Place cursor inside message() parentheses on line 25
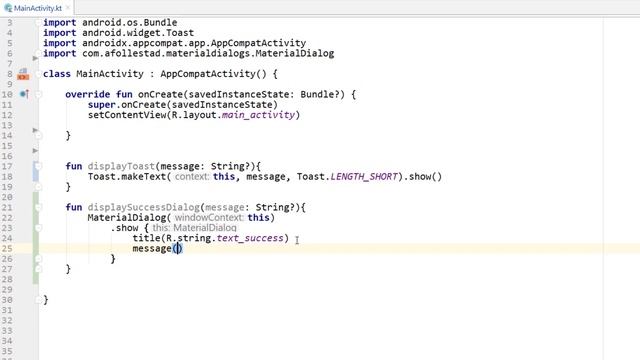This screenshot has width=640, height=360. (x=177, y=249)
